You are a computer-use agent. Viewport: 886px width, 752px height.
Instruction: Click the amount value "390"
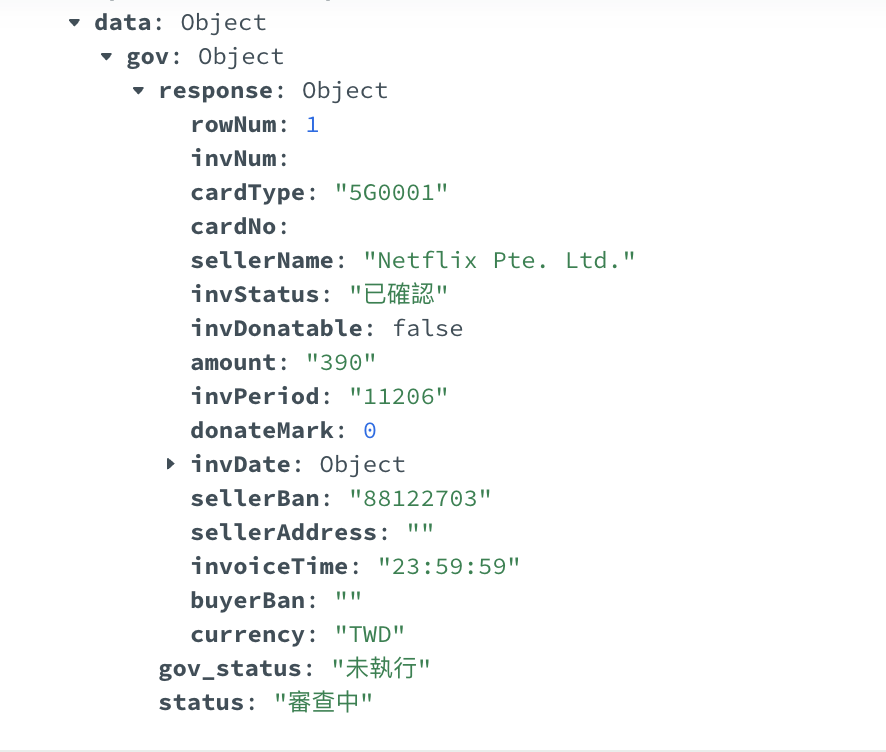click(x=341, y=363)
